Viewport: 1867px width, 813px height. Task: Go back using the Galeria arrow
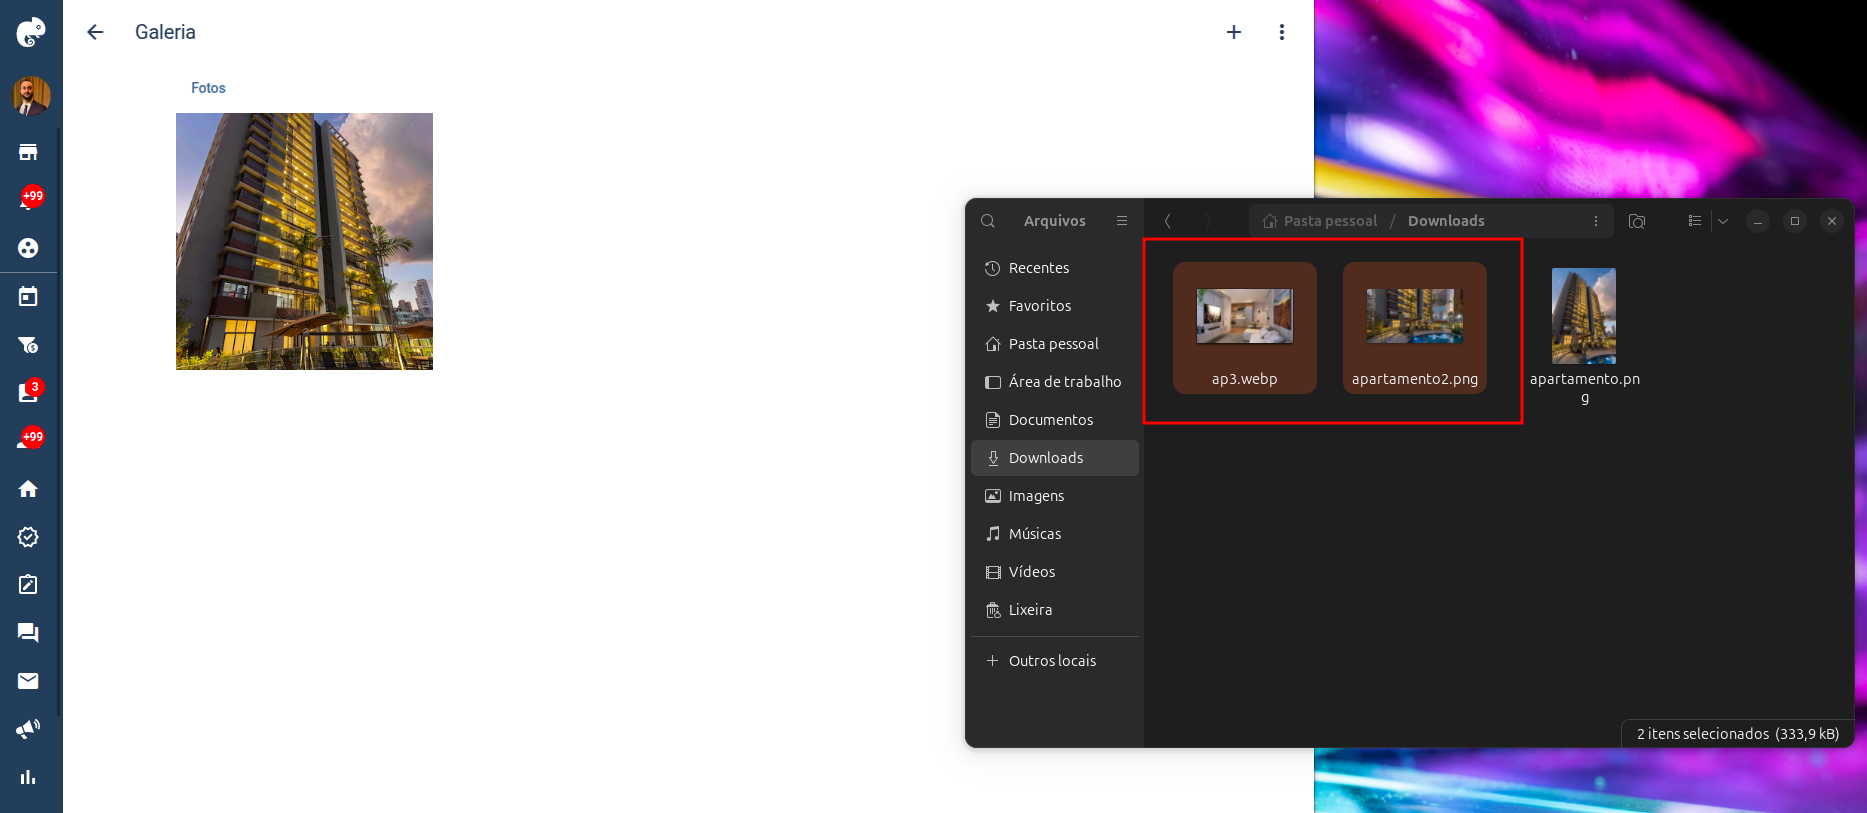click(95, 32)
